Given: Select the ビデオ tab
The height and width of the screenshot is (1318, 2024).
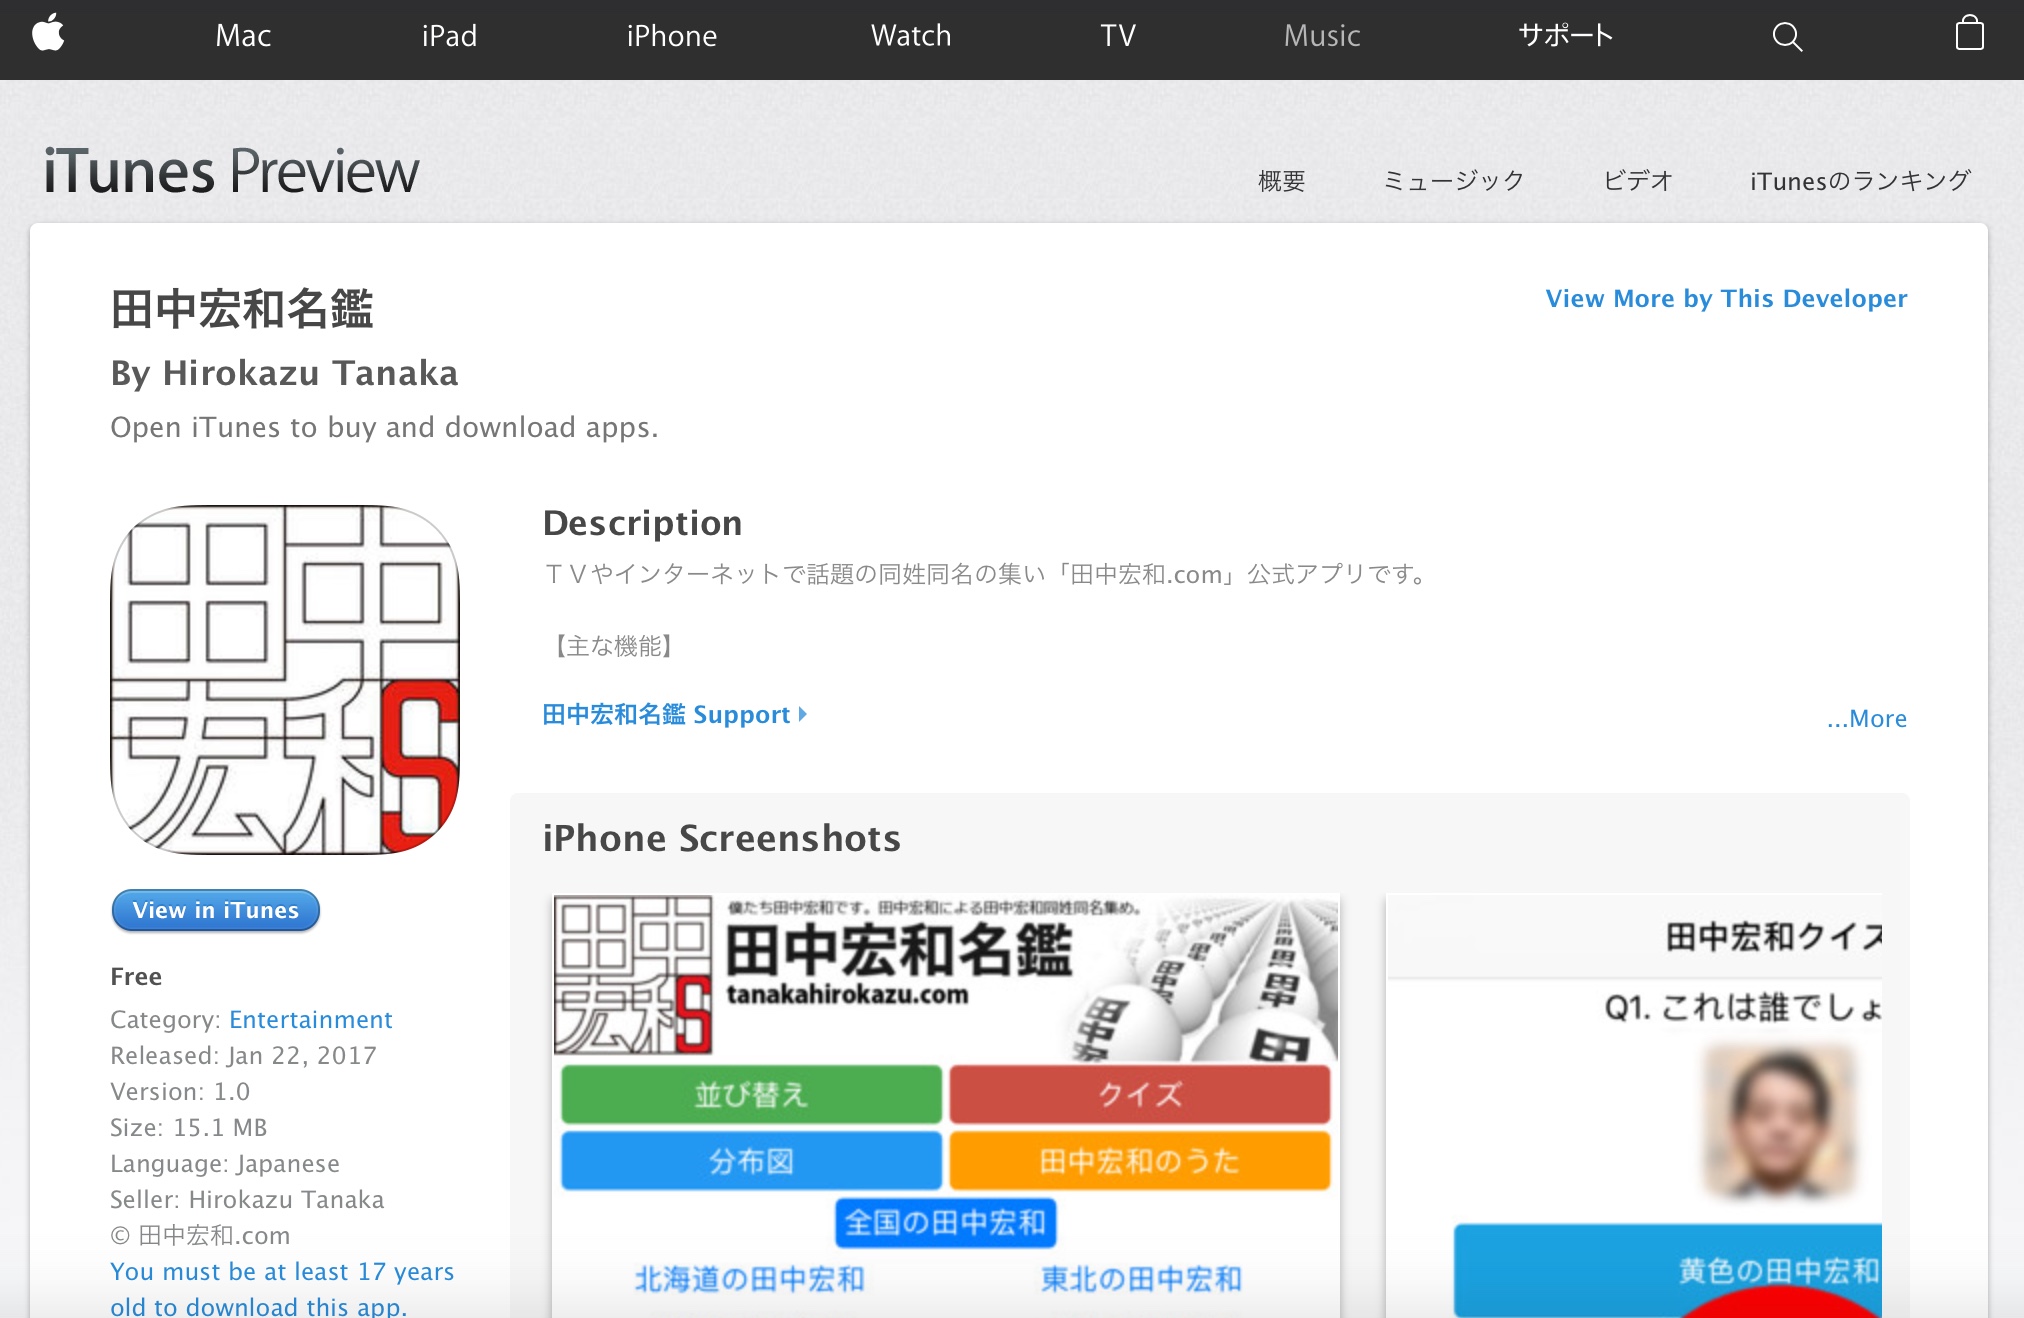Looking at the screenshot, I should 1638,181.
